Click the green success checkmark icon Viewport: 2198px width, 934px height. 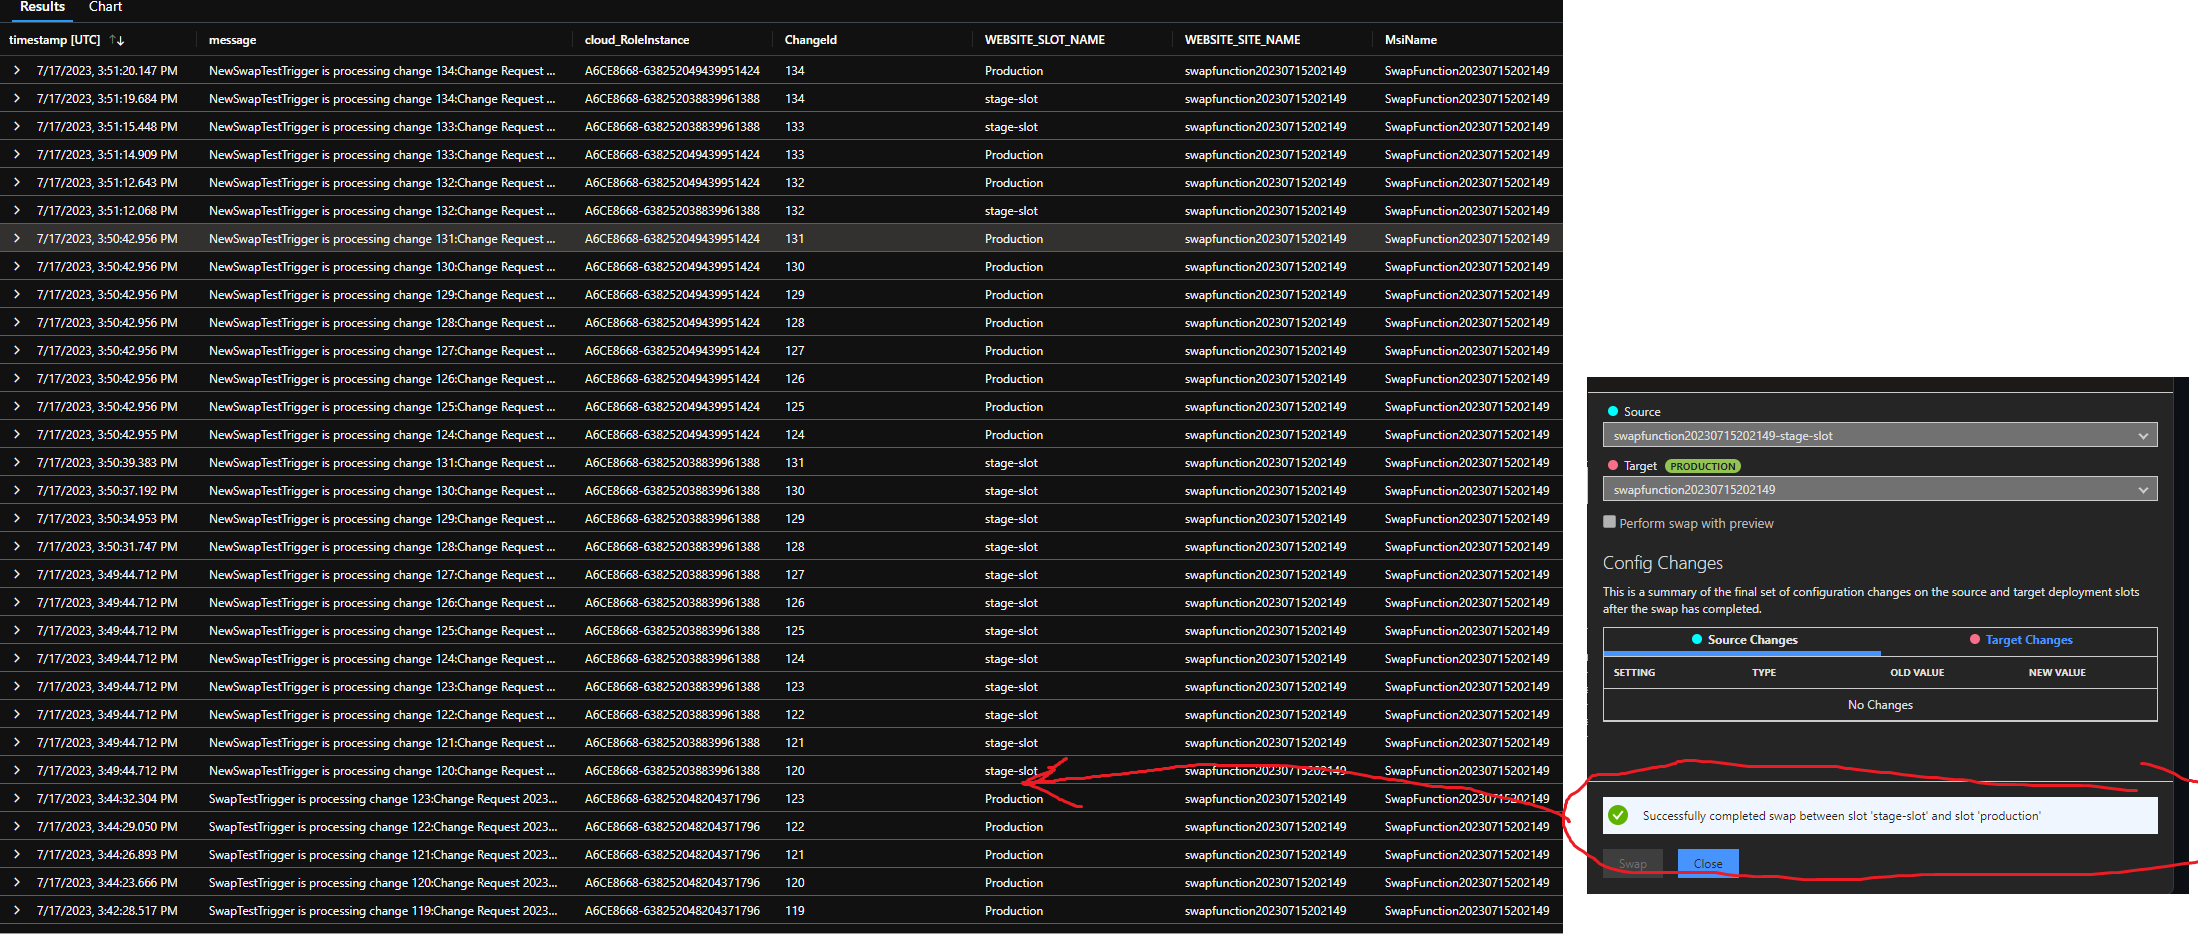[x=1619, y=815]
